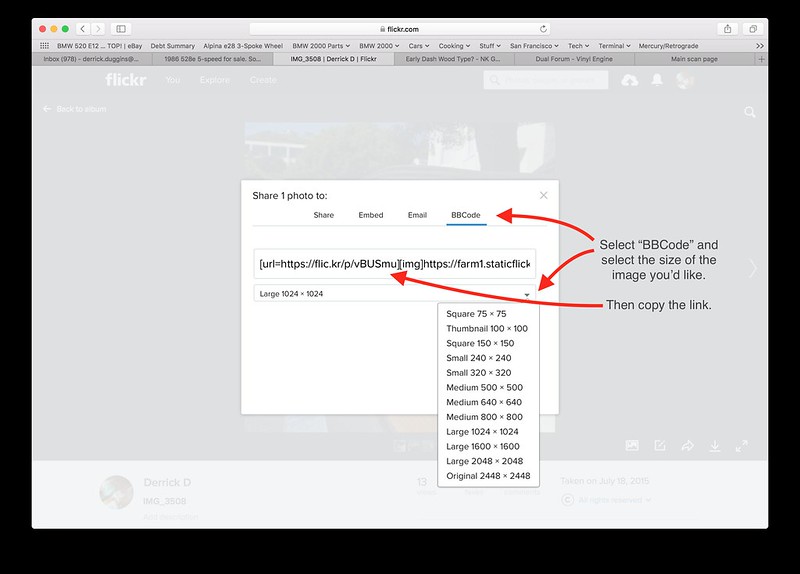Click the Flickr upload cloud icon
This screenshot has width=800, height=574.
[x=629, y=80]
